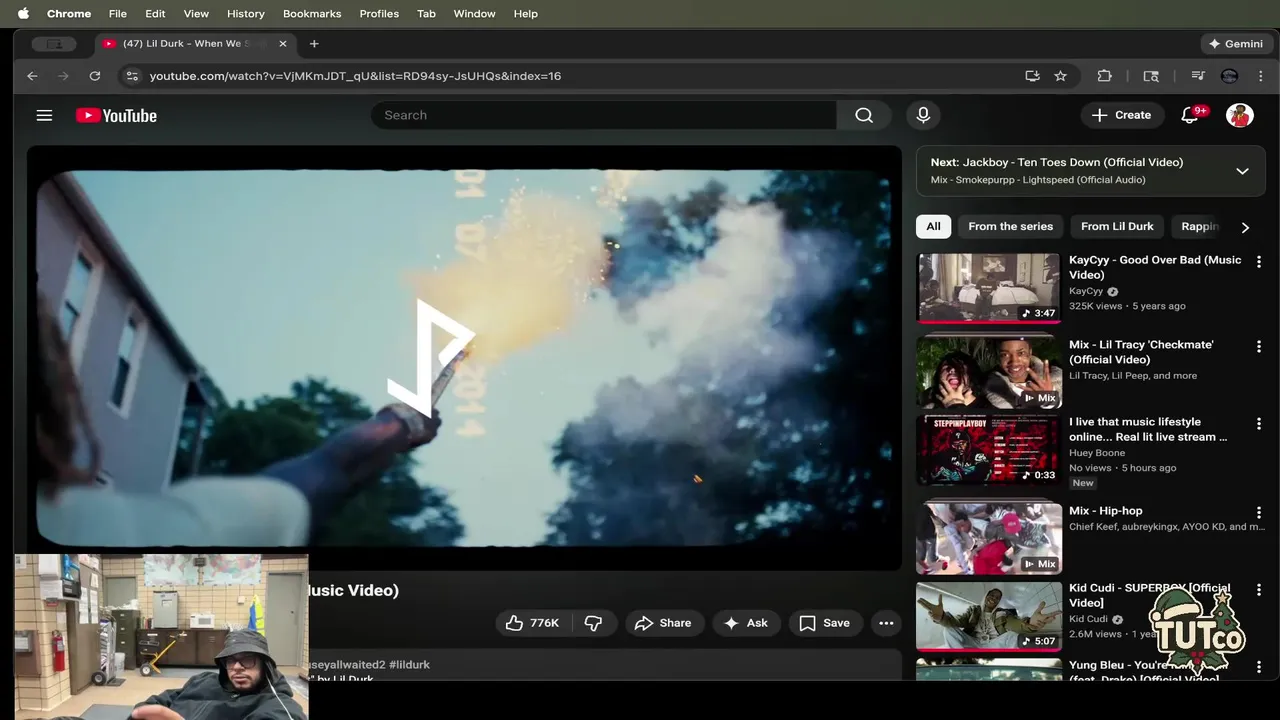Click the Share button
Image resolution: width=1280 pixels, height=720 pixels.
663,623
